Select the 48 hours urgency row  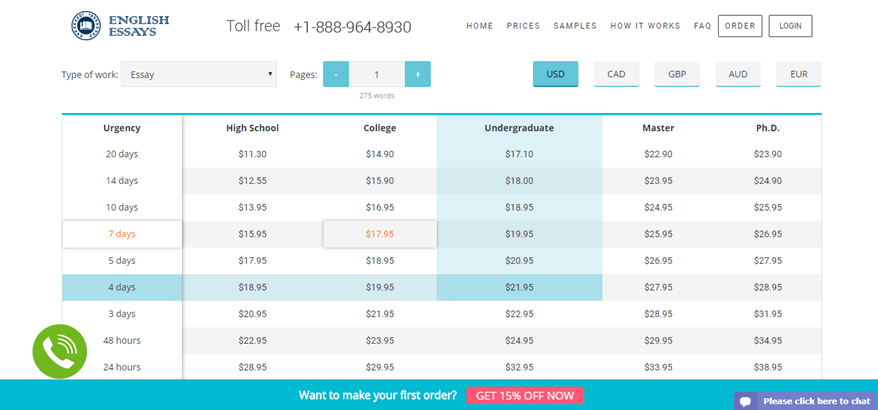pyautogui.click(x=122, y=341)
